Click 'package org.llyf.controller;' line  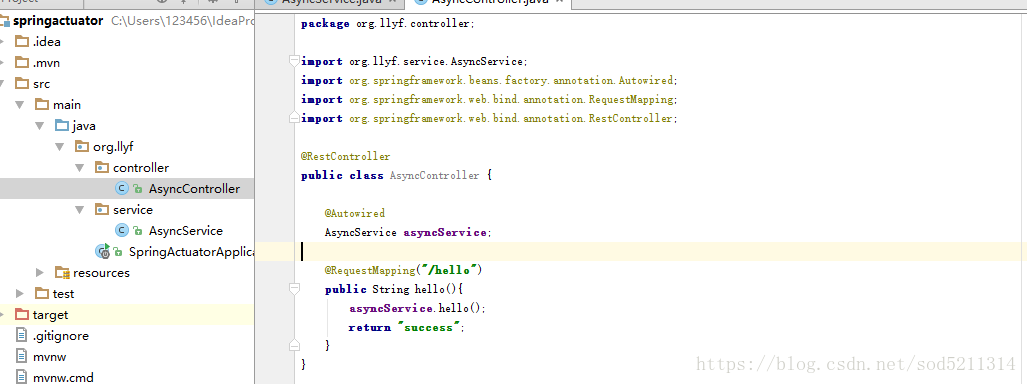pyautogui.click(x=387, y=24)
